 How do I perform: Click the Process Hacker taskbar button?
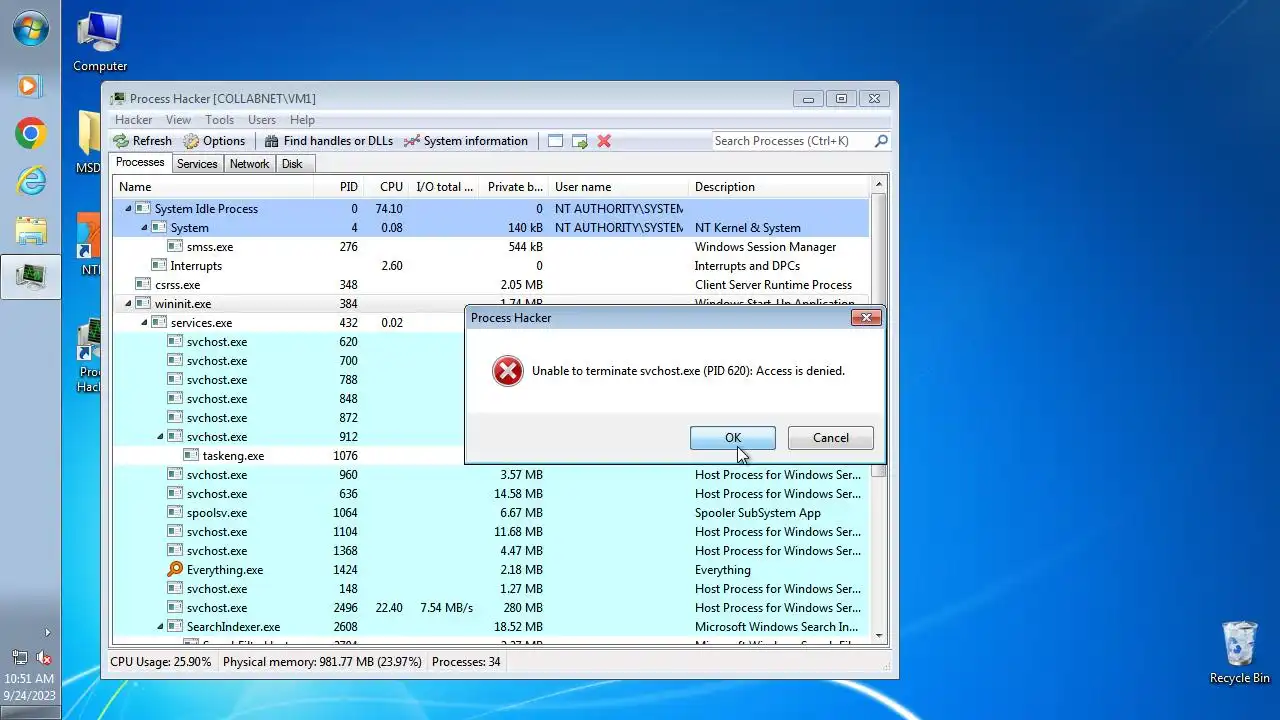click(31, 277)
